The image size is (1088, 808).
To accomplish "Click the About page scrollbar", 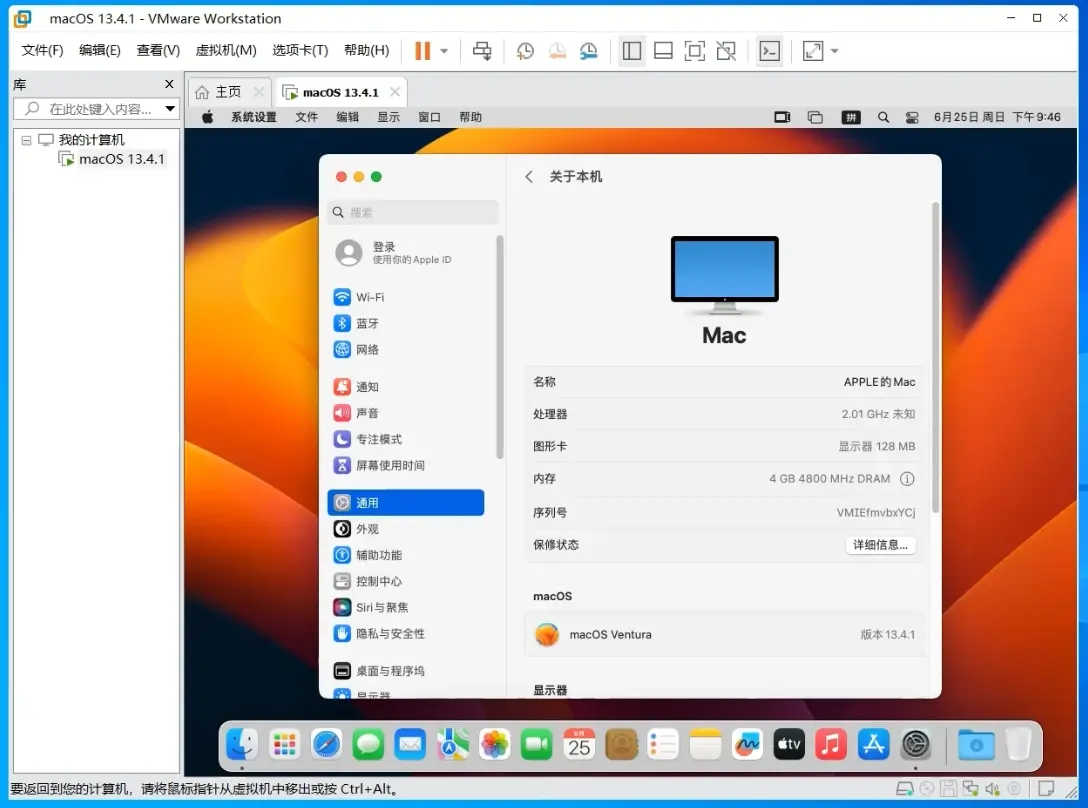I will 935,357.
